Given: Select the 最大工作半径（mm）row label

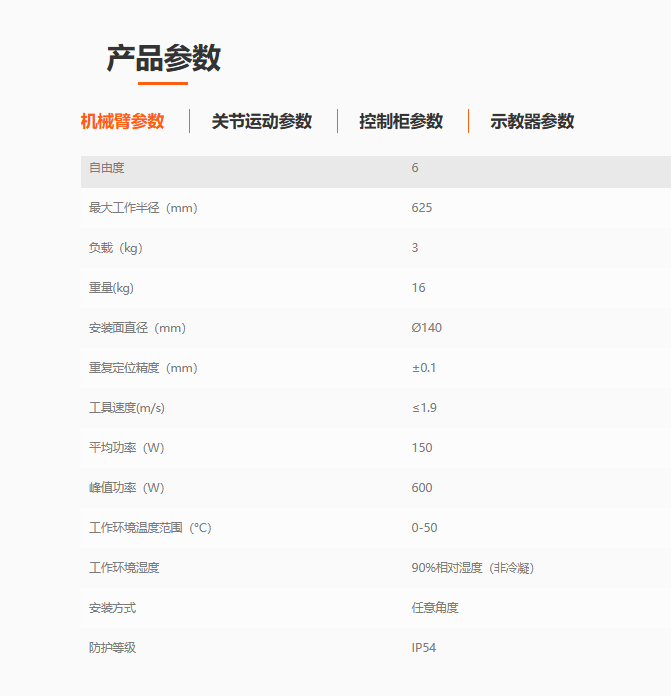Looking at the screenshot, I should pos(143,208).
